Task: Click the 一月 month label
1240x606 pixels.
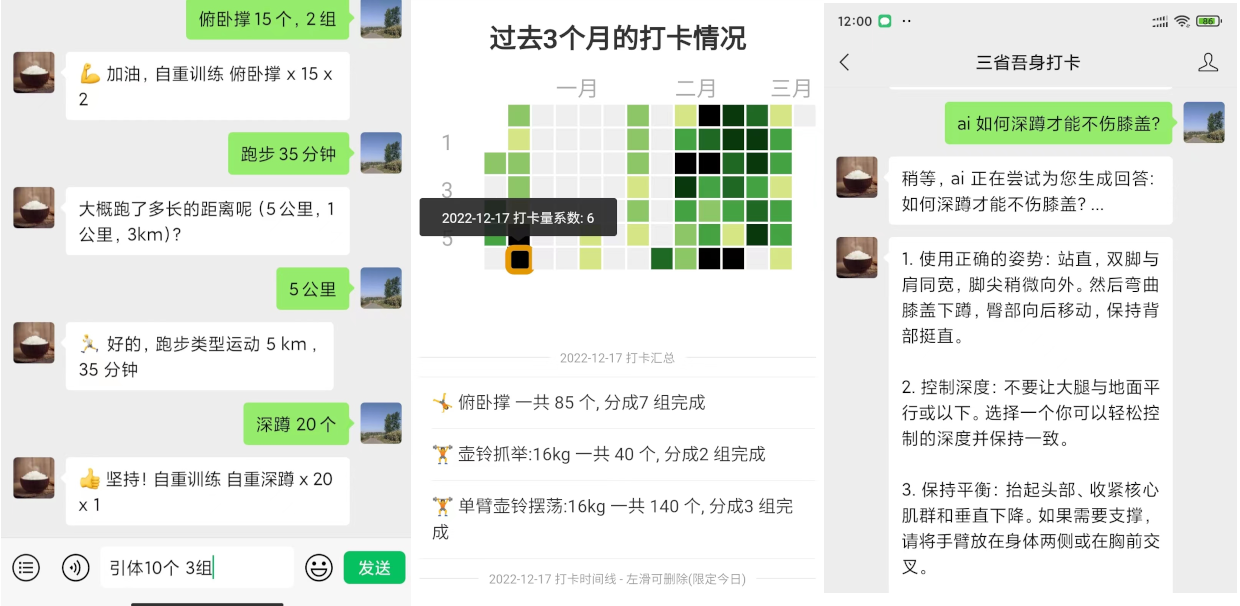Action: 577,88
